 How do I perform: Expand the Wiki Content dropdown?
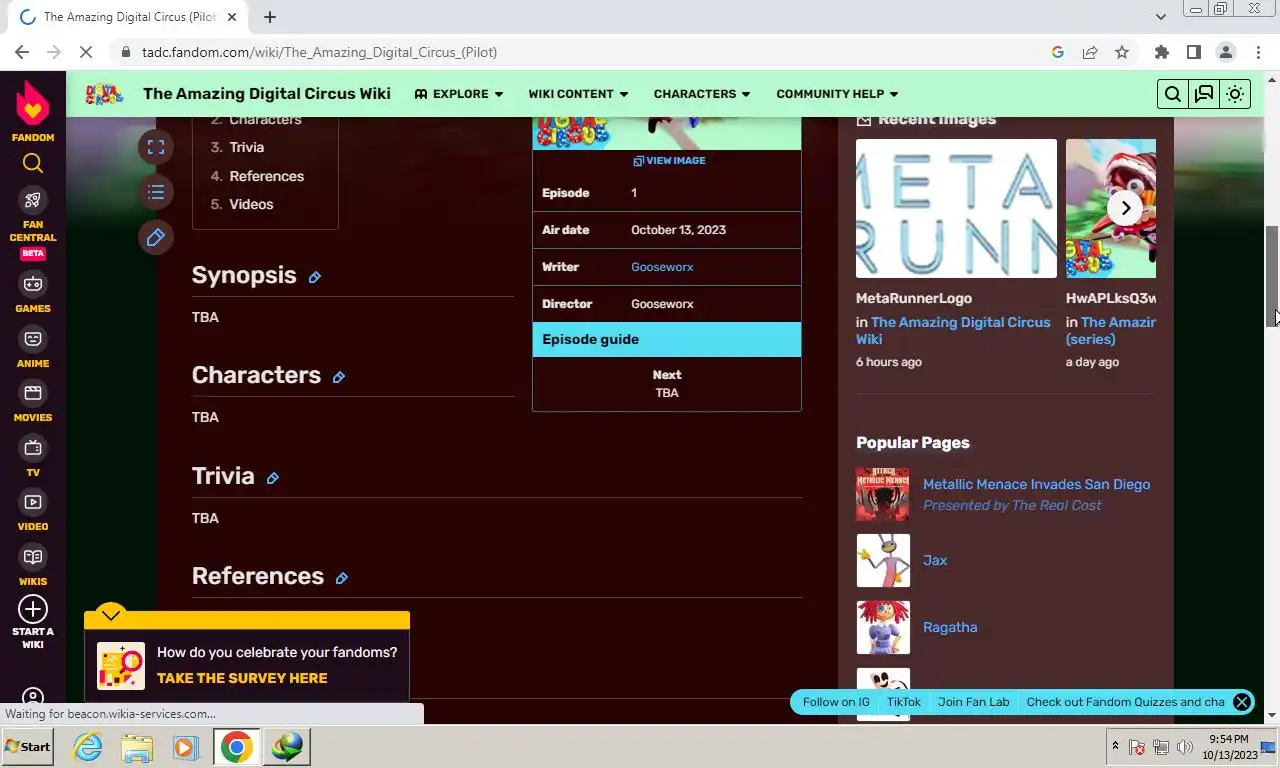pos(578,94)
